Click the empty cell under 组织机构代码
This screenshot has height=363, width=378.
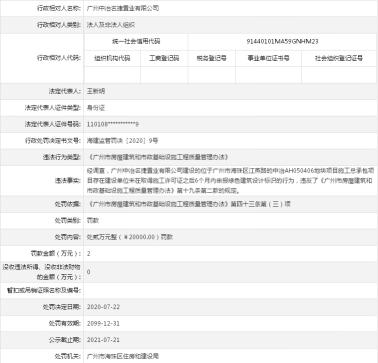tap(112, 75)
